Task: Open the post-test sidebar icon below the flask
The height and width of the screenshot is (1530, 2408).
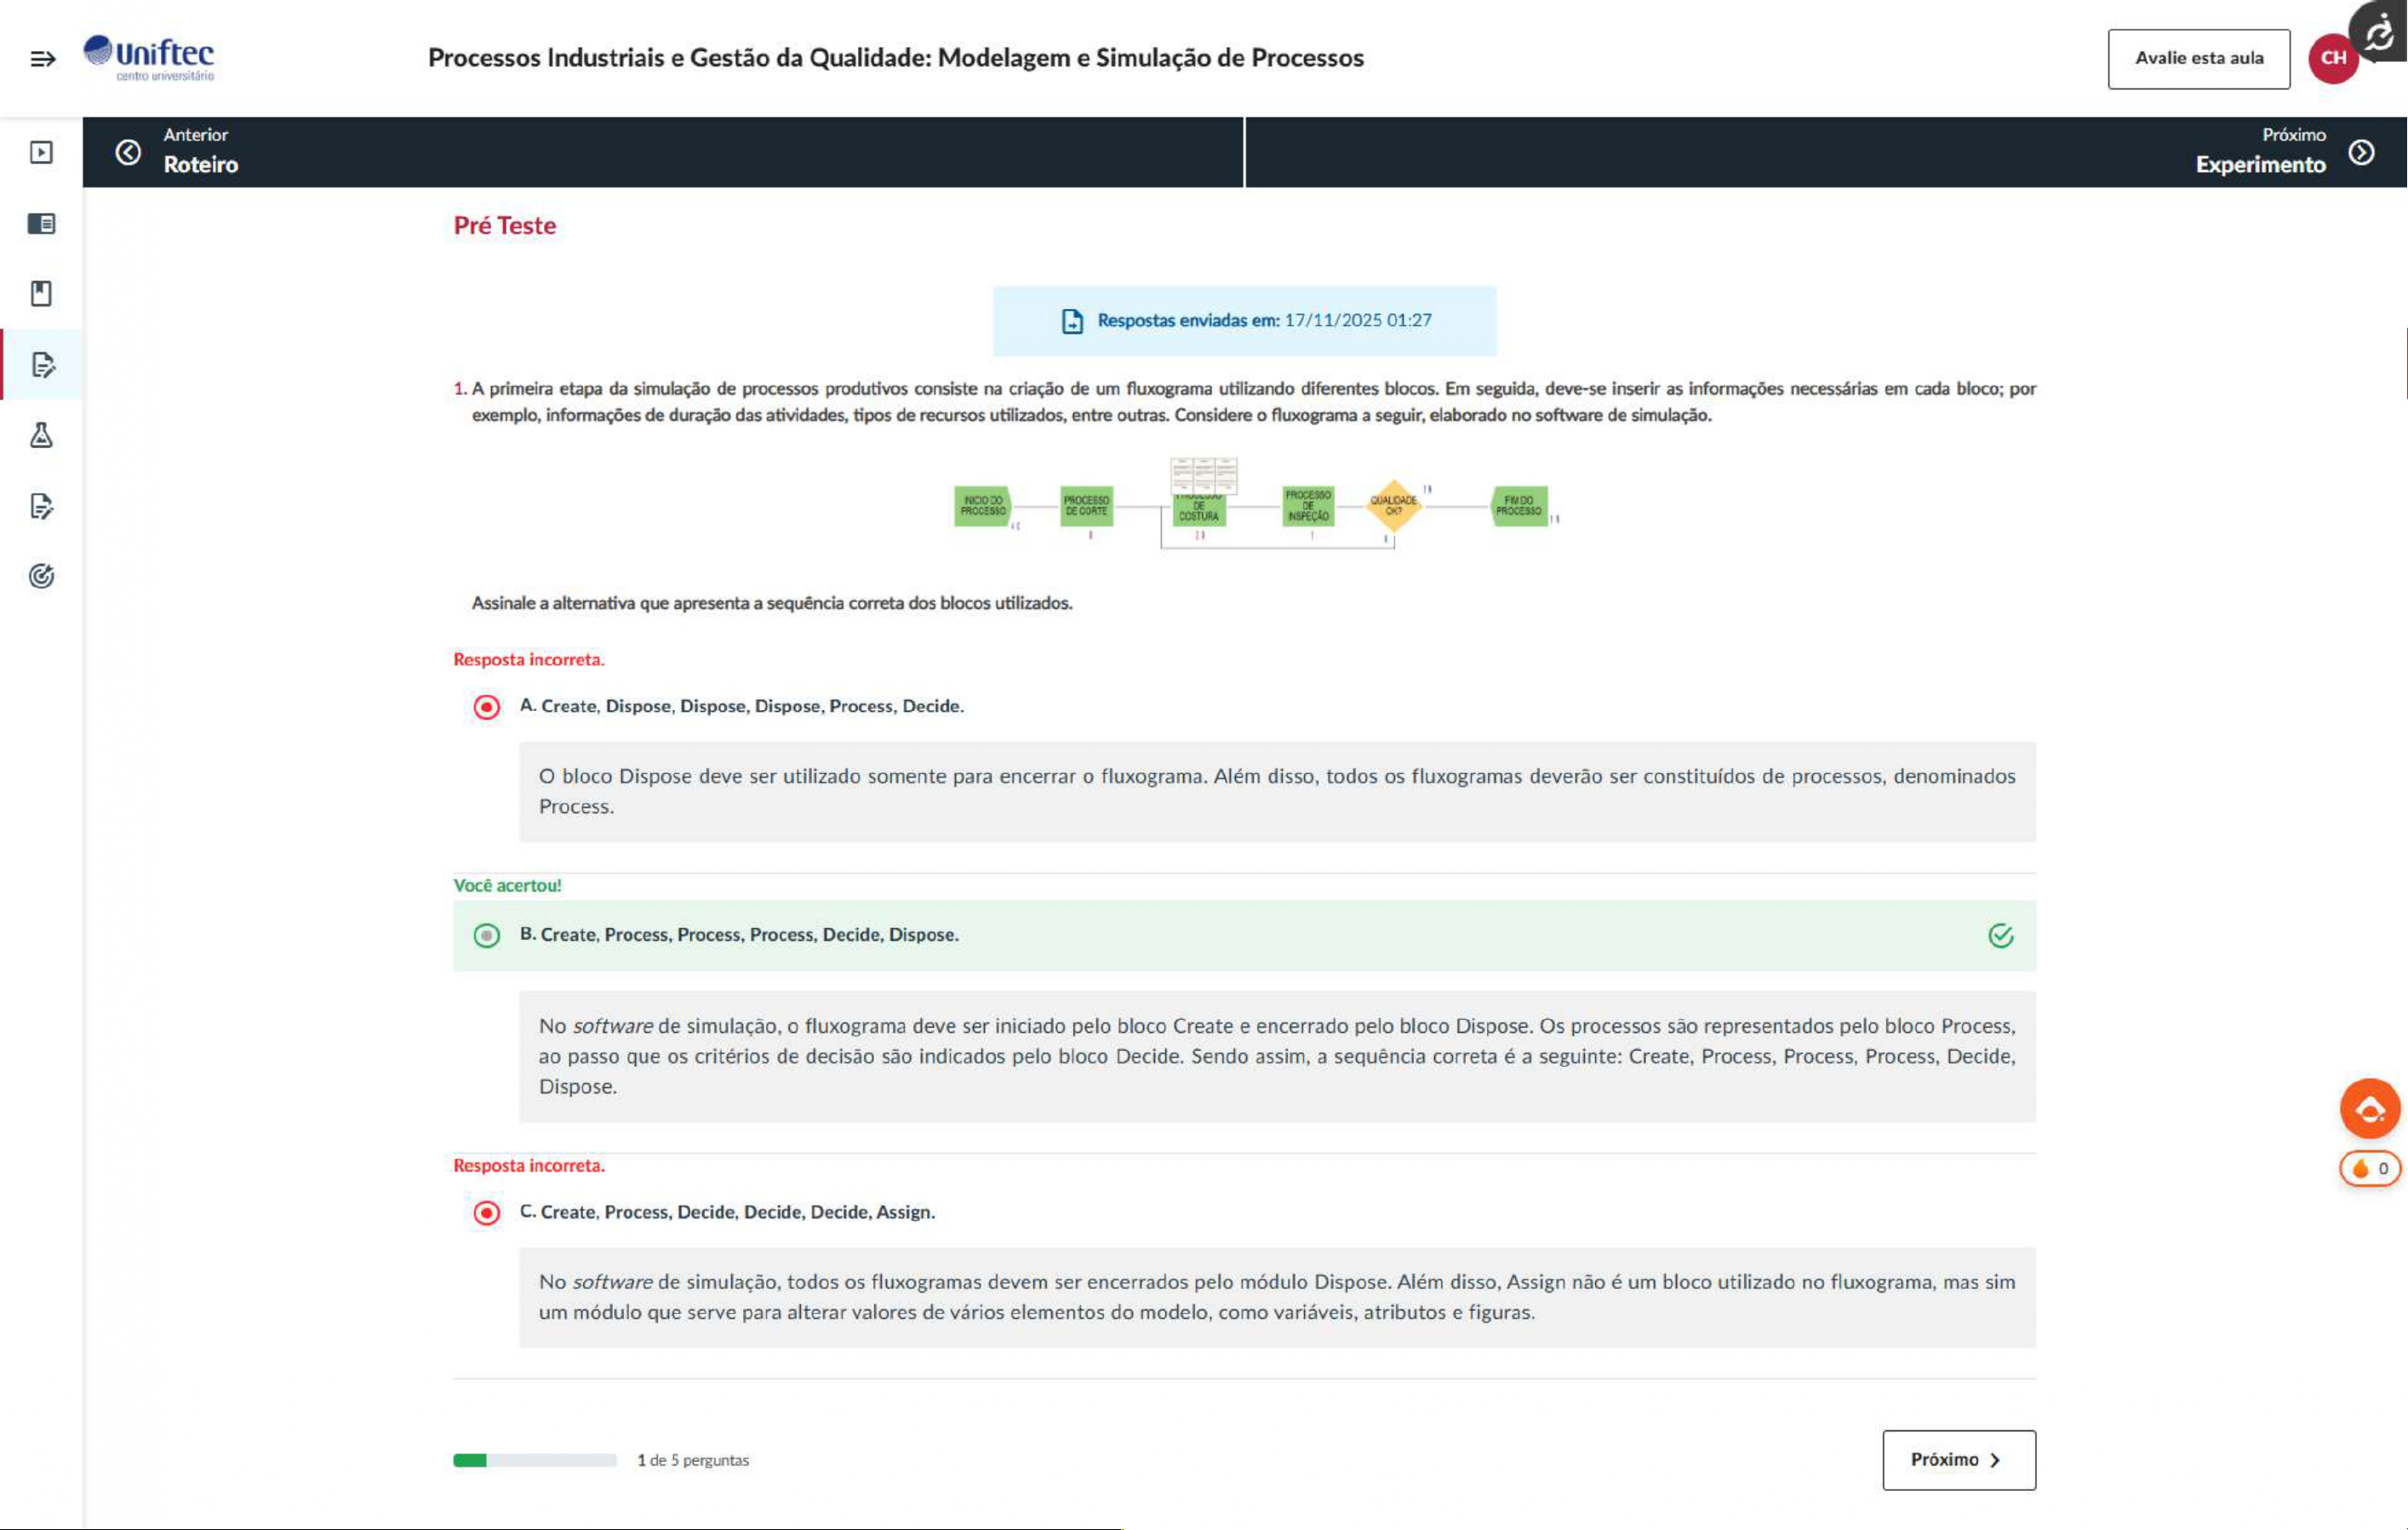Action: coord(41,506)
